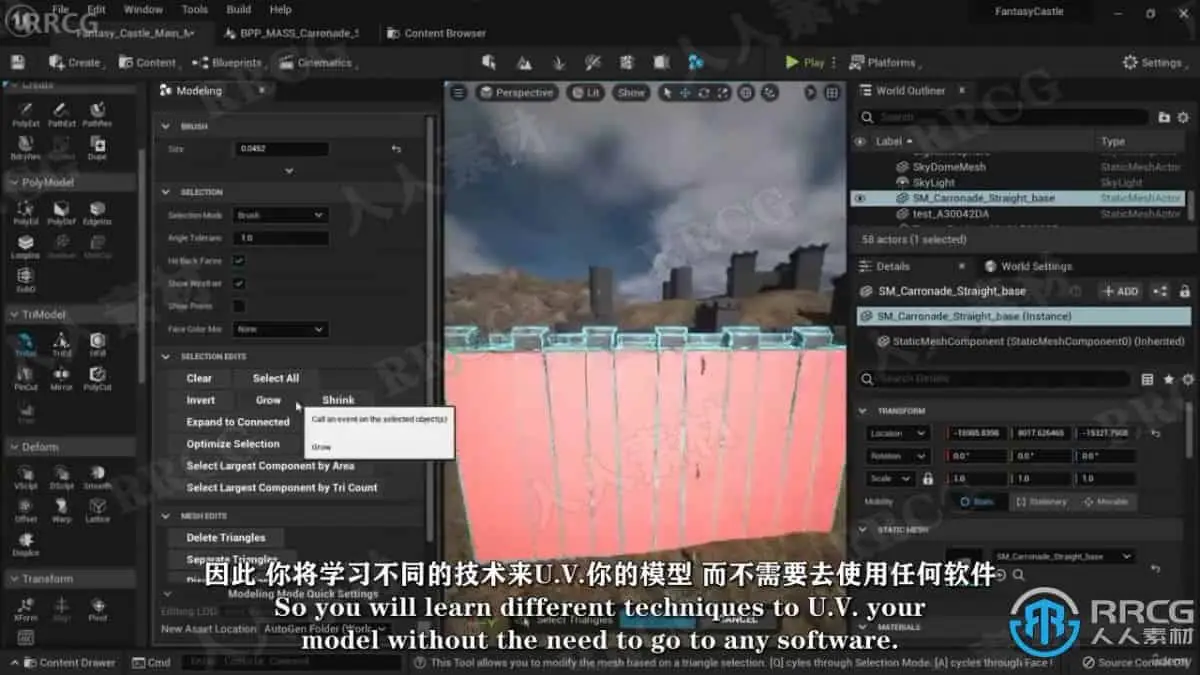Open the Perspective viewport dropdown
Image resolution: width=1200 pixels, height=675 pixels.
516,93
